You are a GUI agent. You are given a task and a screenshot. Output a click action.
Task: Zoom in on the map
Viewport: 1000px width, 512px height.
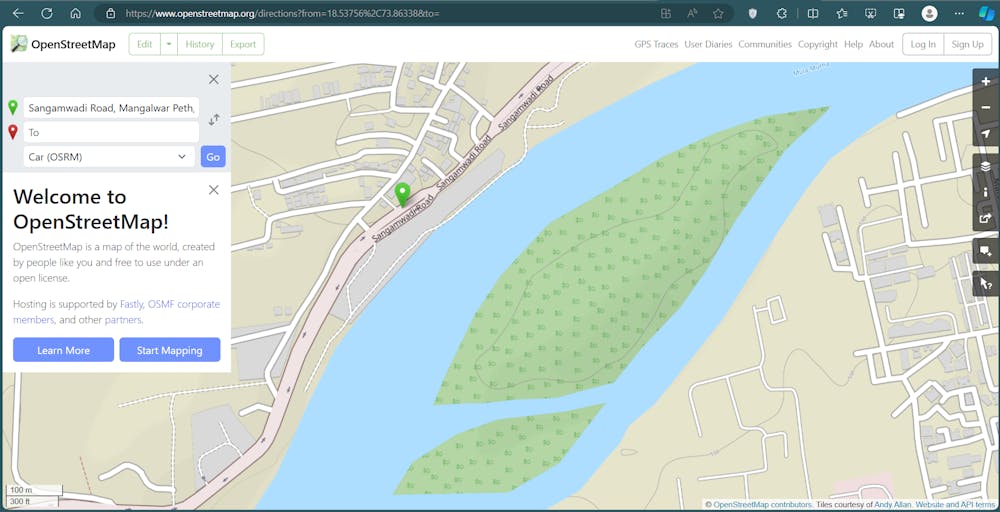click(x=986, y=82)
